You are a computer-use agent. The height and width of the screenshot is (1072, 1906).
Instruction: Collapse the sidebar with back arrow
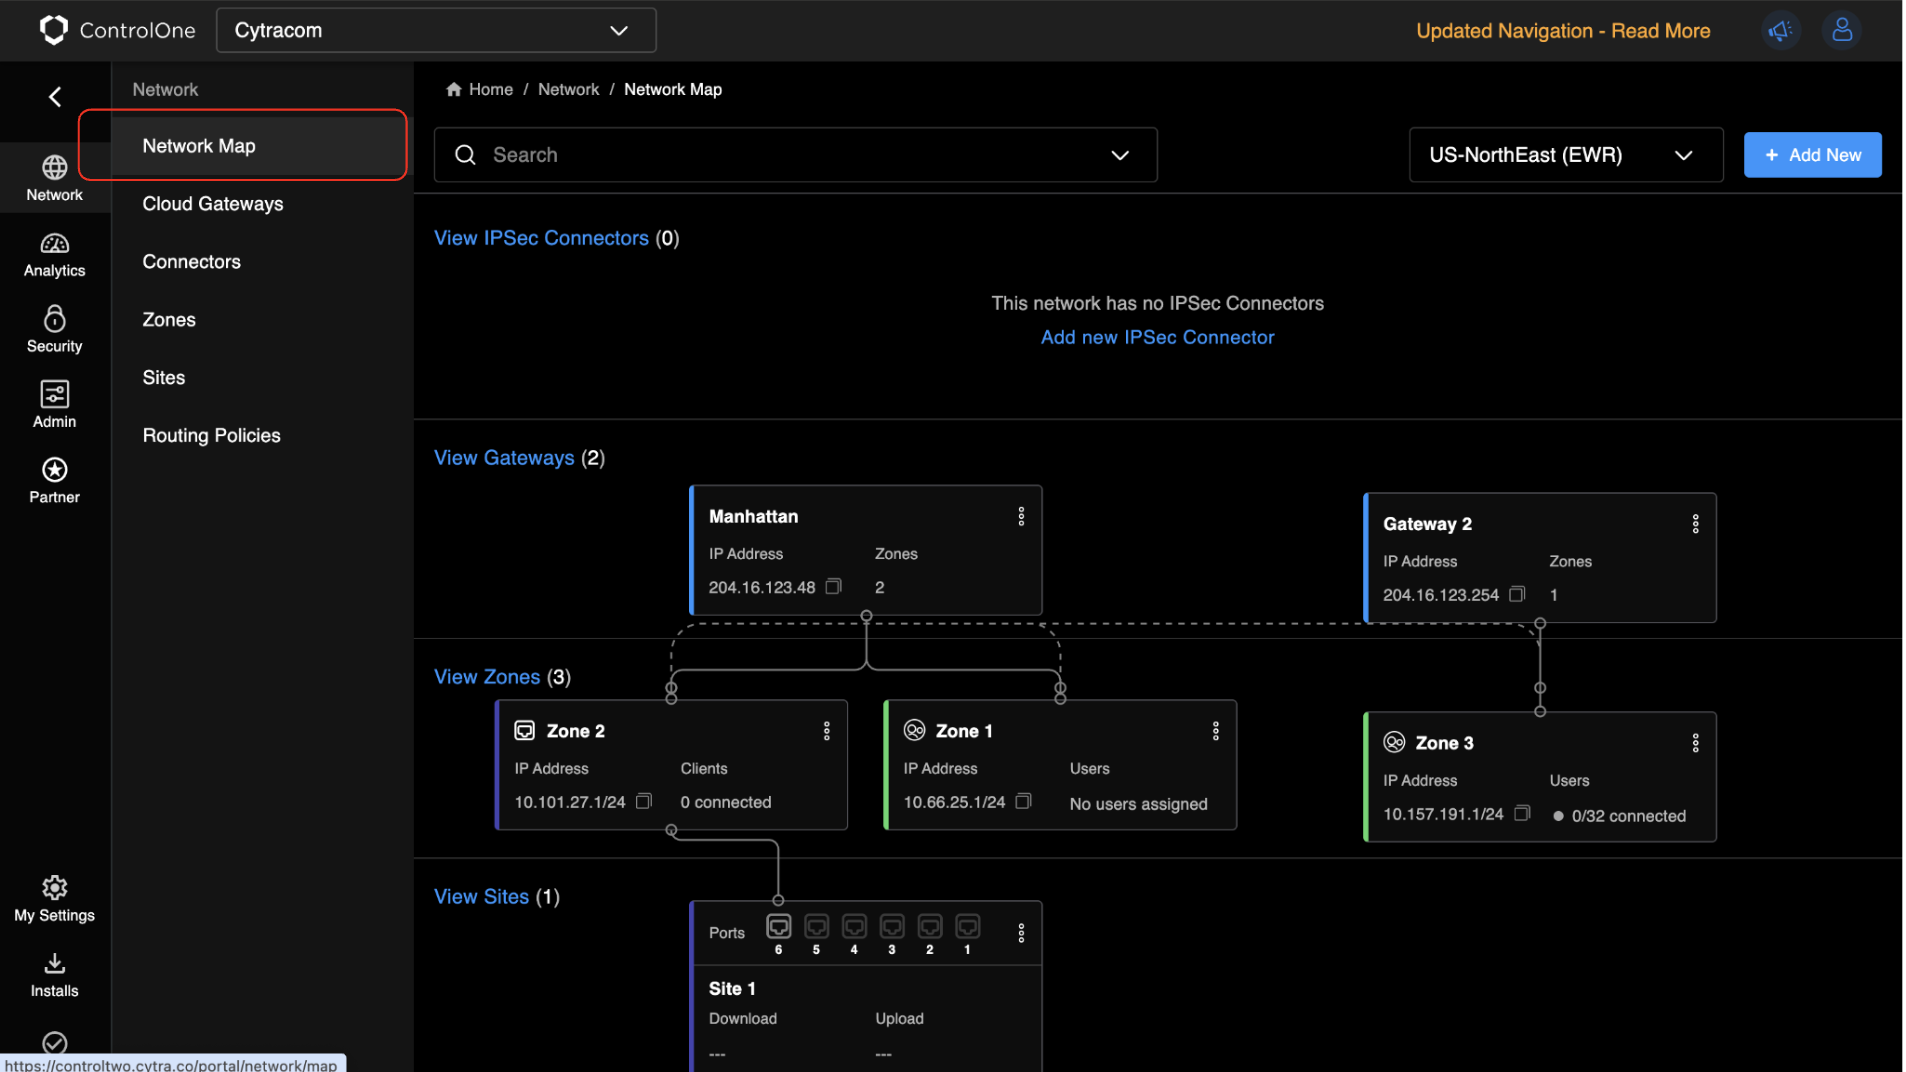click(x=55, y=97)
